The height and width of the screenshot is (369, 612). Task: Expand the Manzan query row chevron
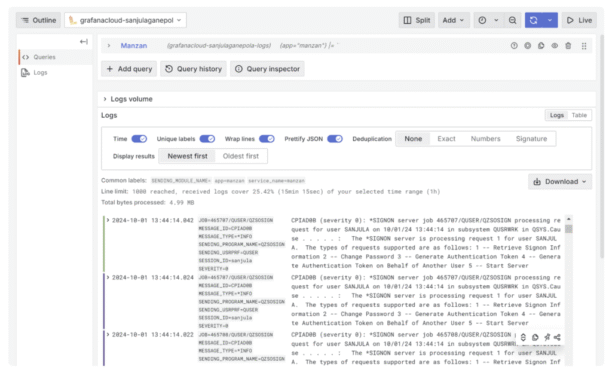coord(109,46)
